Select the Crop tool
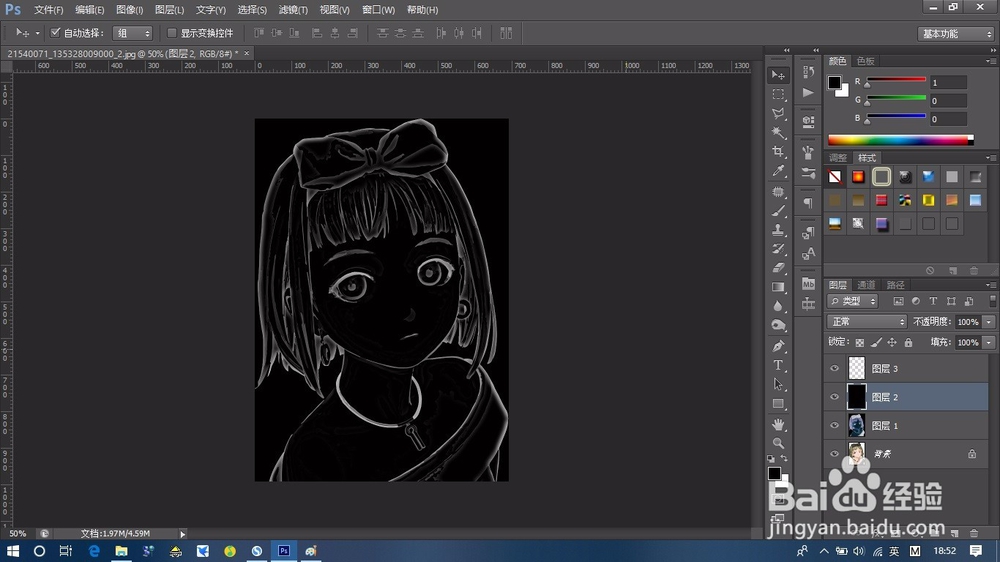This screenshot has width=1000, height=562. pyautogui.click(x=778, y=152)
